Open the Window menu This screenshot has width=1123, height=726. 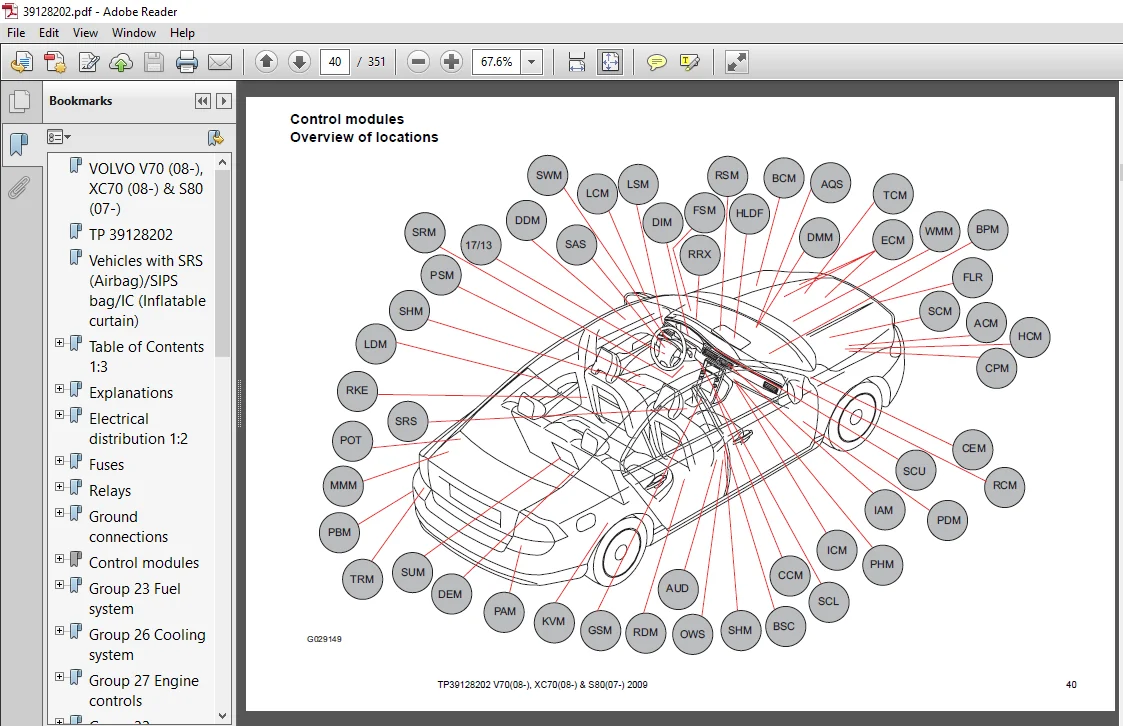pos(134,33)
